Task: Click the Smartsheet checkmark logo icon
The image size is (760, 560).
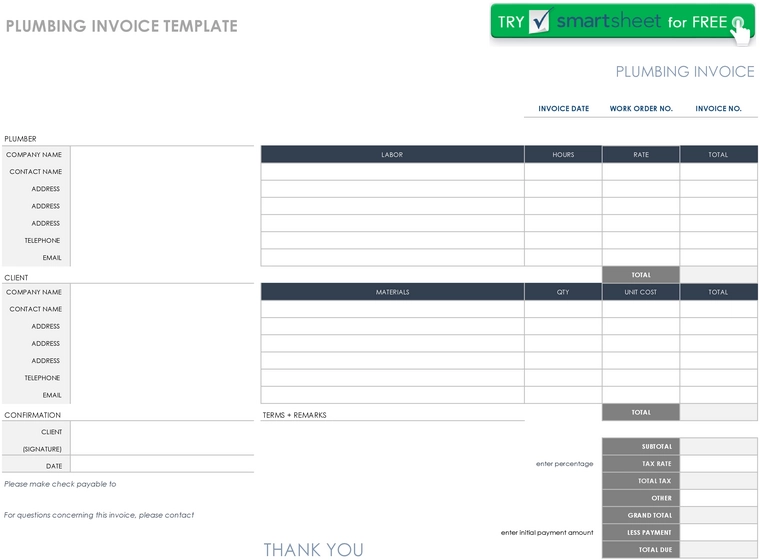Action: pos(539,21)
